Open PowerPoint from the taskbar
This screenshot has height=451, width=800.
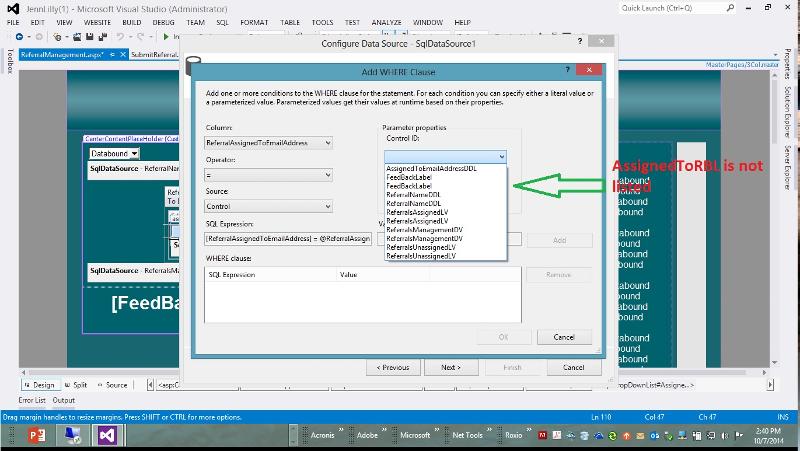tap(37, 435)
